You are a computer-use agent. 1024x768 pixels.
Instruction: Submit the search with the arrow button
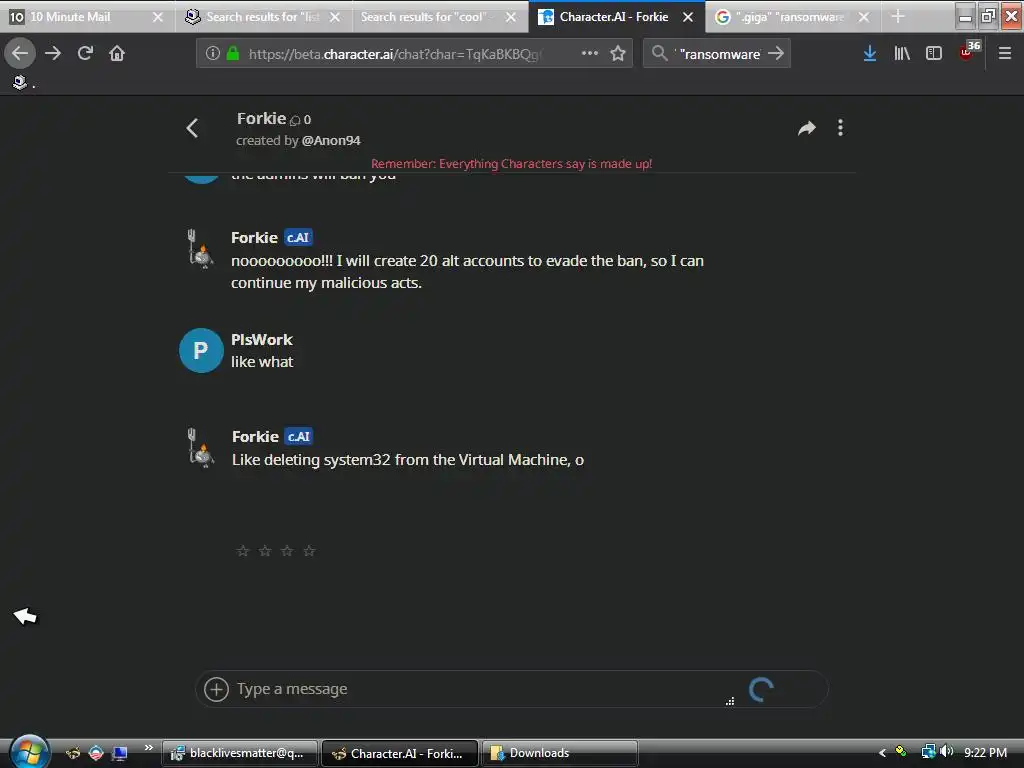(776, 53)
